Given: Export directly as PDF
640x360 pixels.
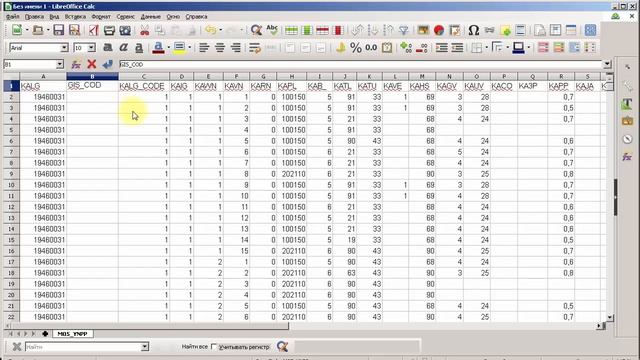Looking at the screenshot, I should (93, 30).
